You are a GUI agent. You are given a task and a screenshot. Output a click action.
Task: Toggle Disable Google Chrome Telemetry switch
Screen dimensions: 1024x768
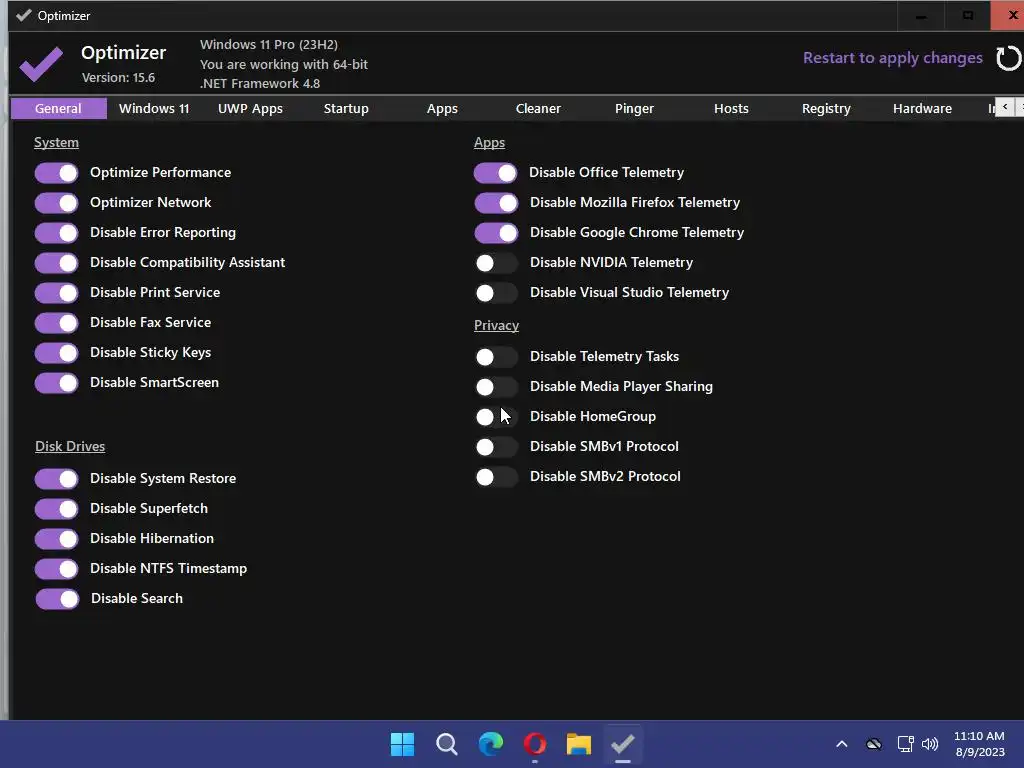tap(496, 233)
